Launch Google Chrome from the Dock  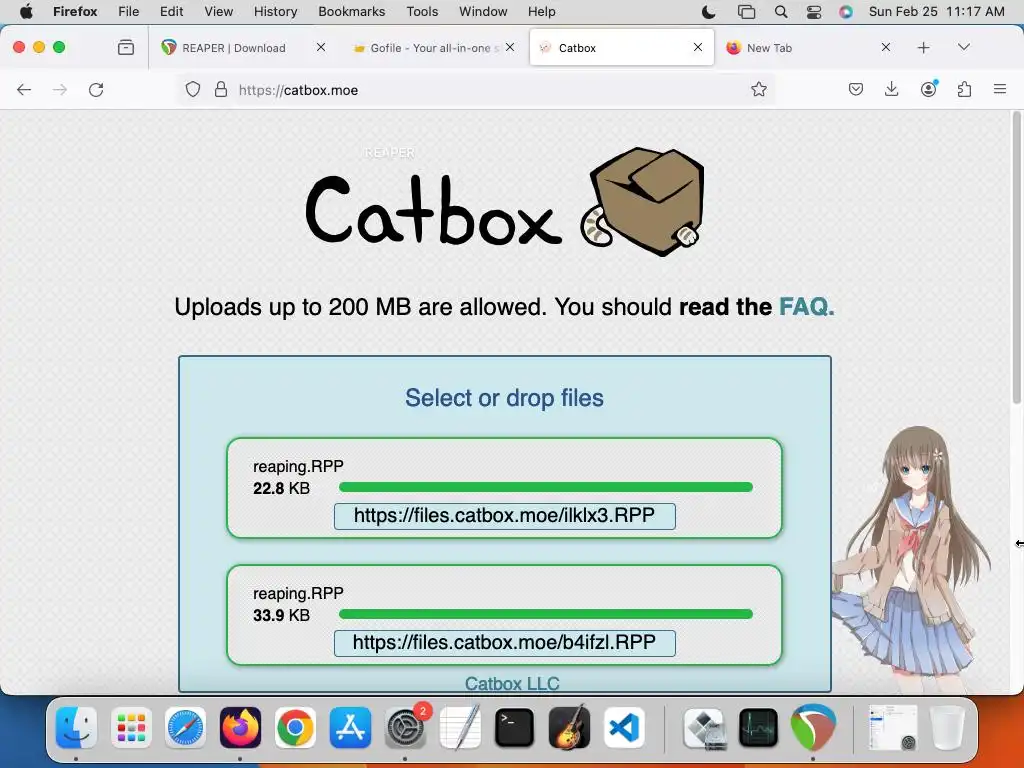[295, 727]
